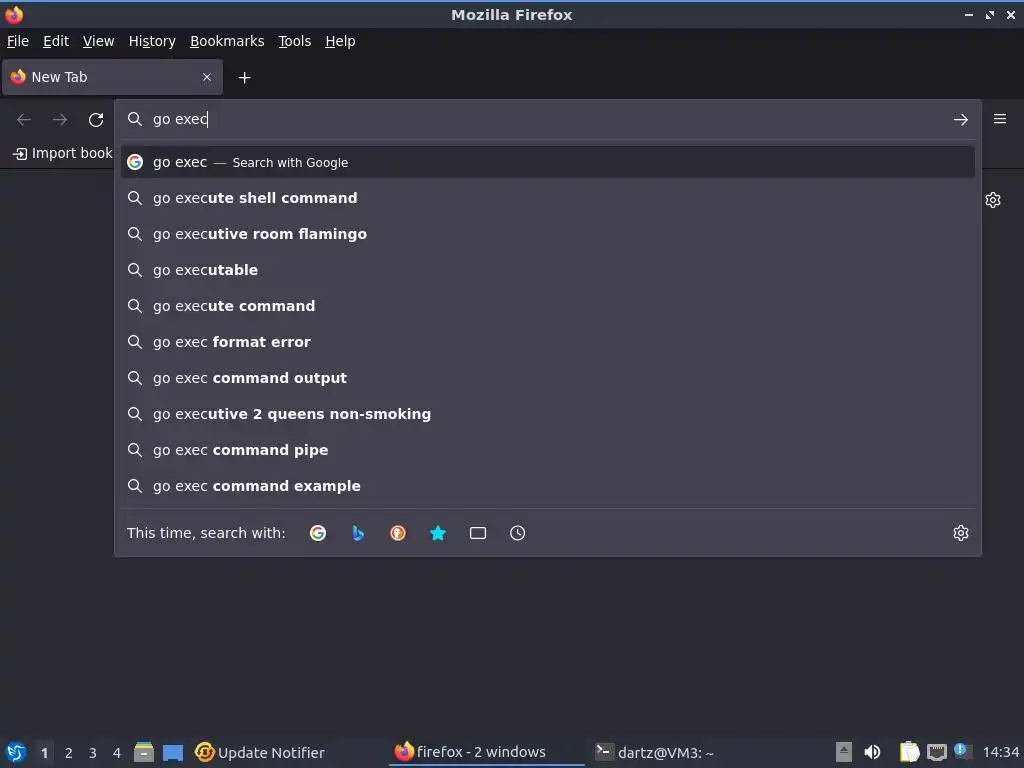Click the notification tray icon with badge
This screenshot has height=768, width=1024.
click(x=962, y=750)
